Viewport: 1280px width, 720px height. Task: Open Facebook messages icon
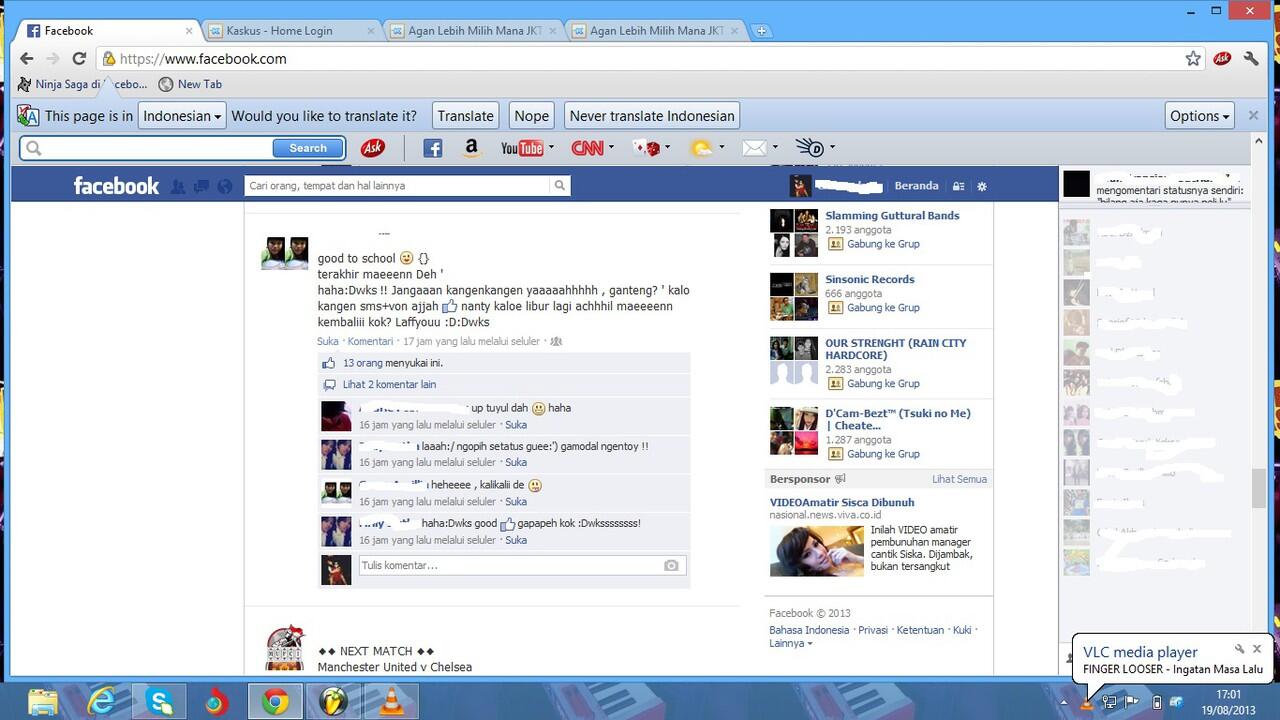pyautogui.click(x=201, y=186)
